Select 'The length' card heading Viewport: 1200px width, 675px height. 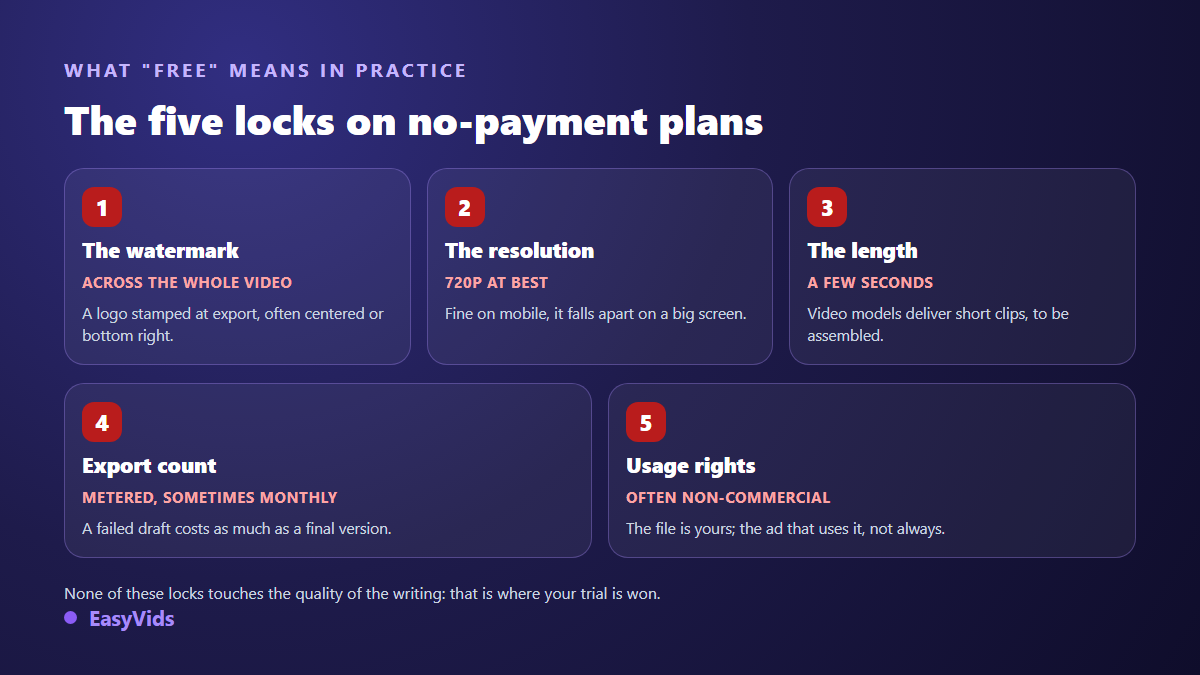862,251
